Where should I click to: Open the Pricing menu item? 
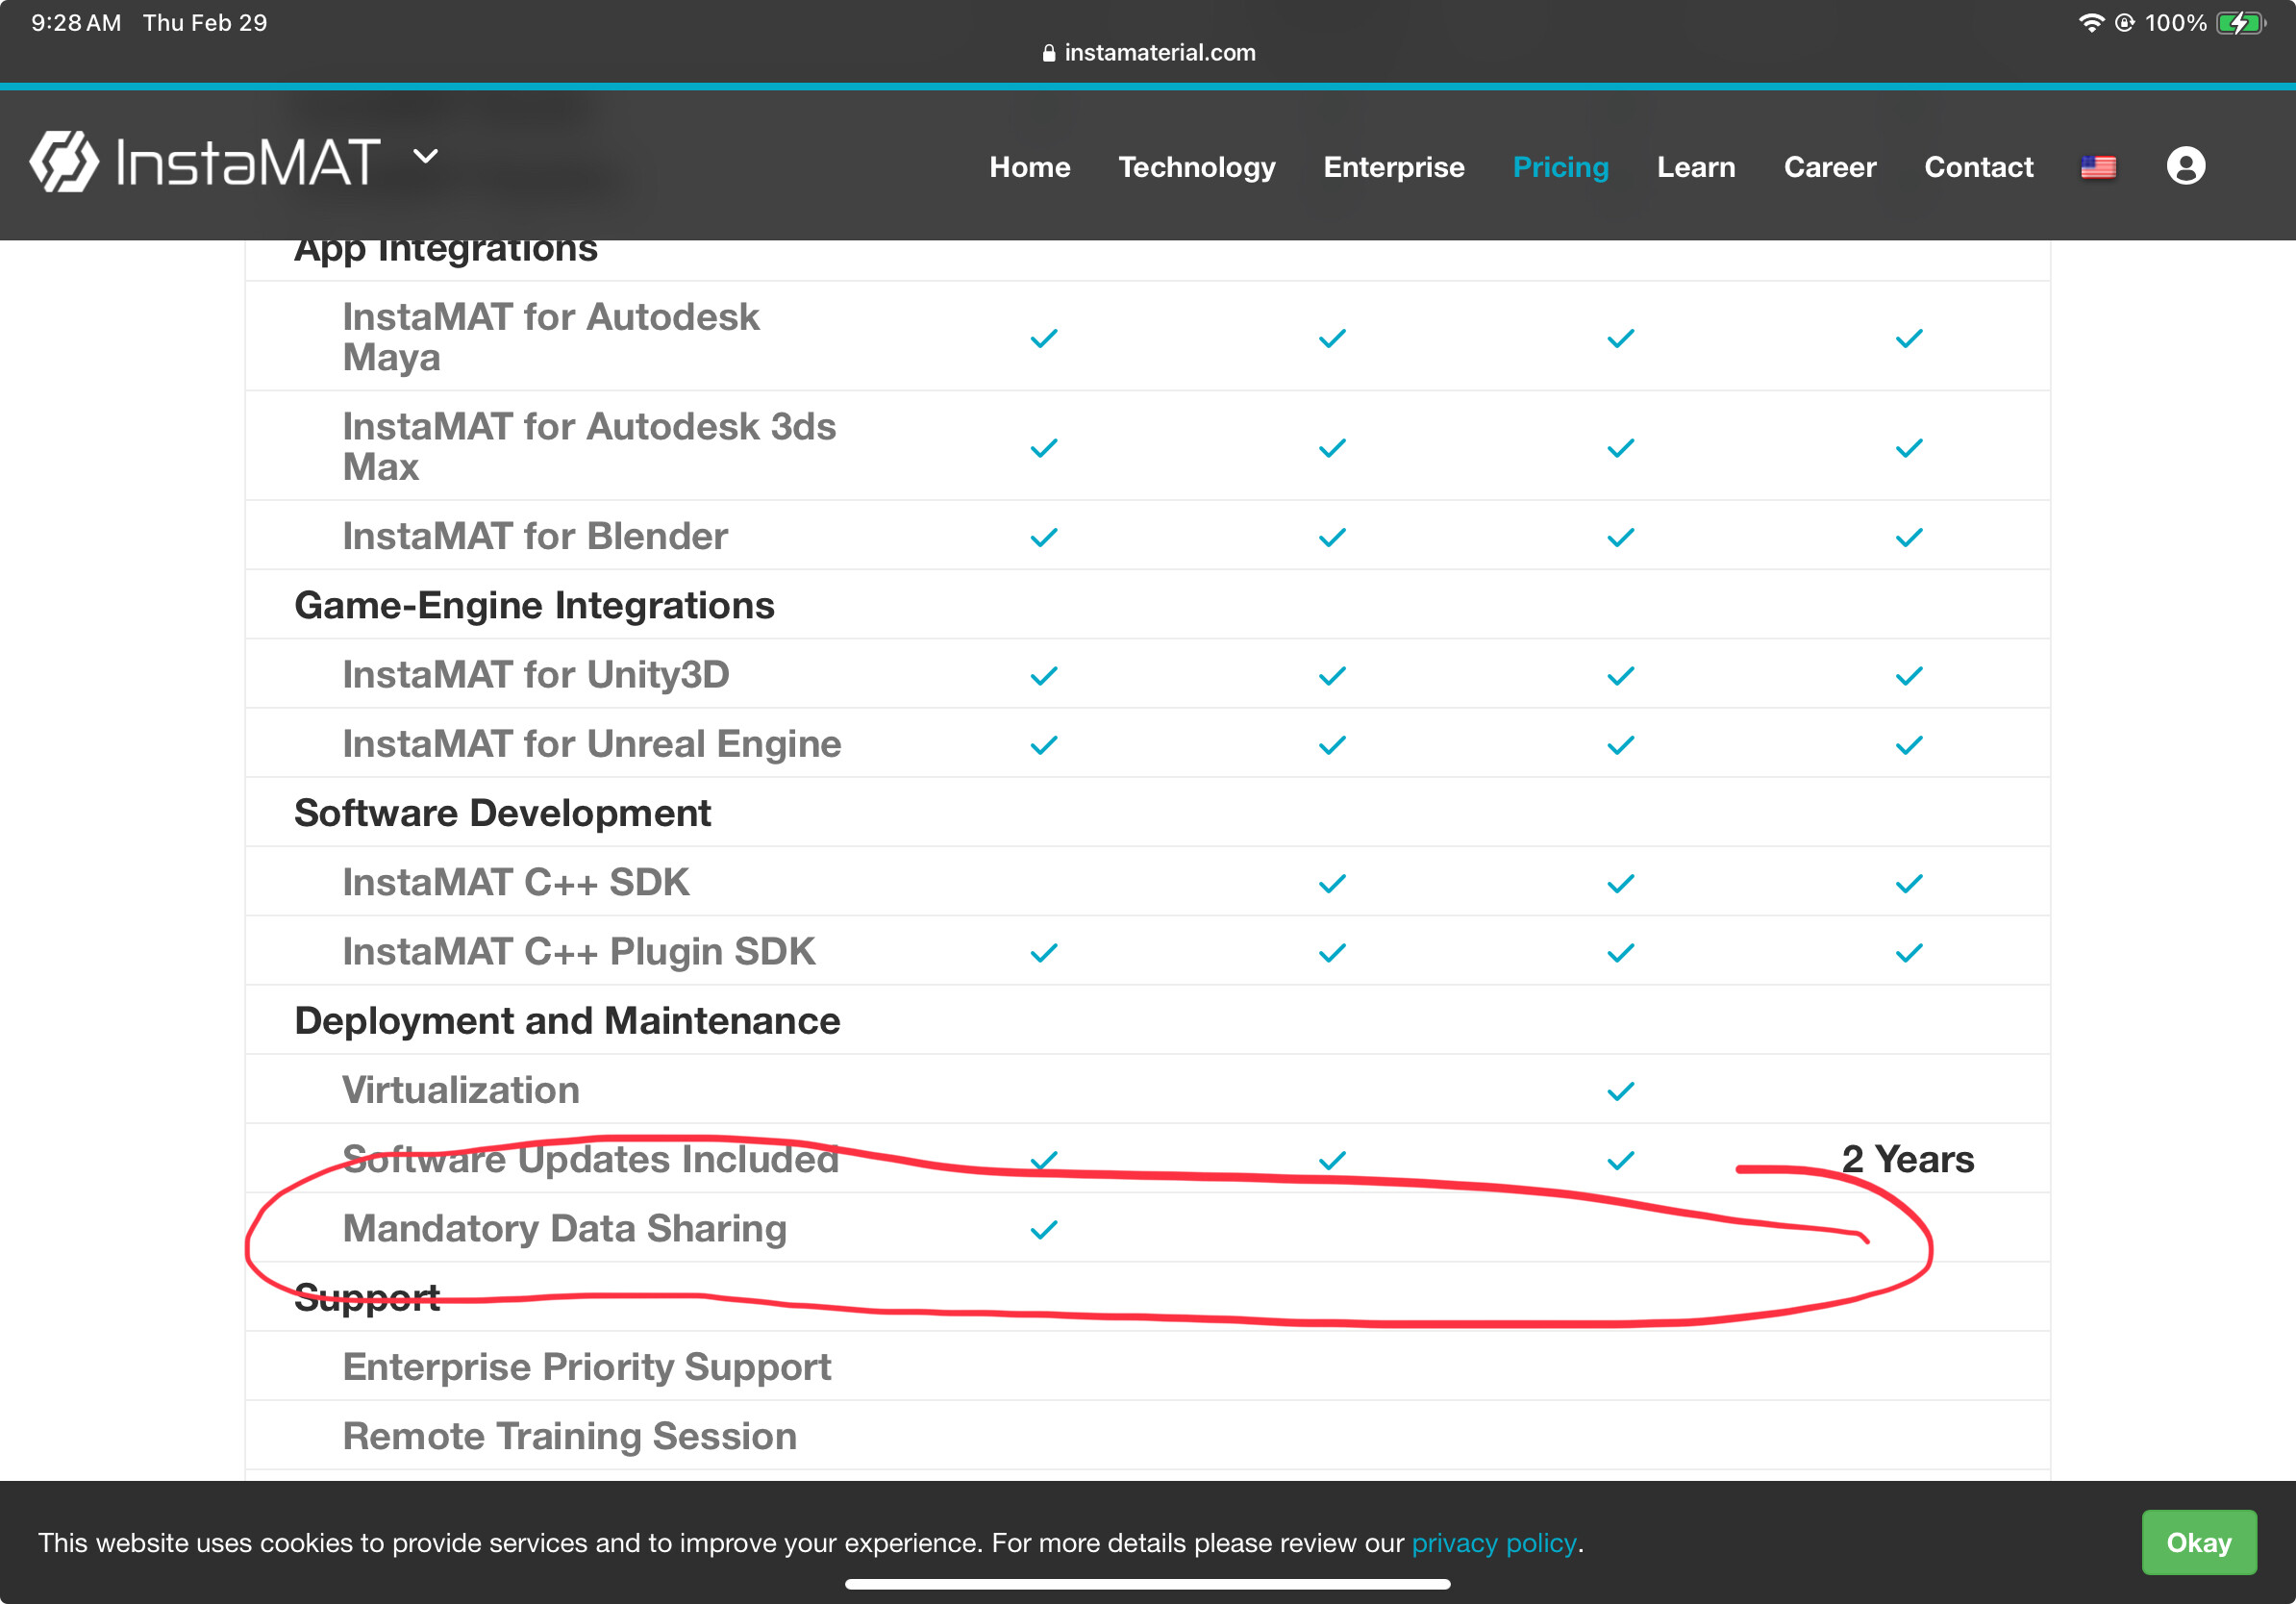[1560, 167]
